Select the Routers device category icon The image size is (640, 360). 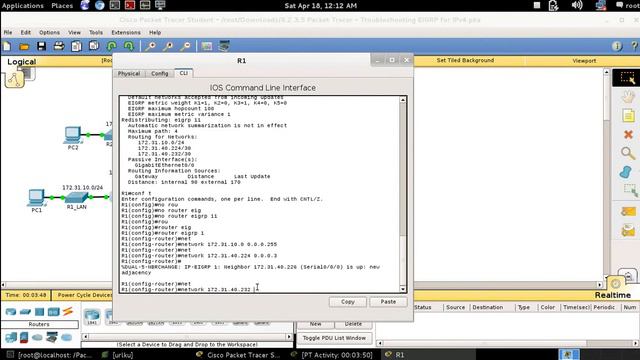(x=11, y=312)
